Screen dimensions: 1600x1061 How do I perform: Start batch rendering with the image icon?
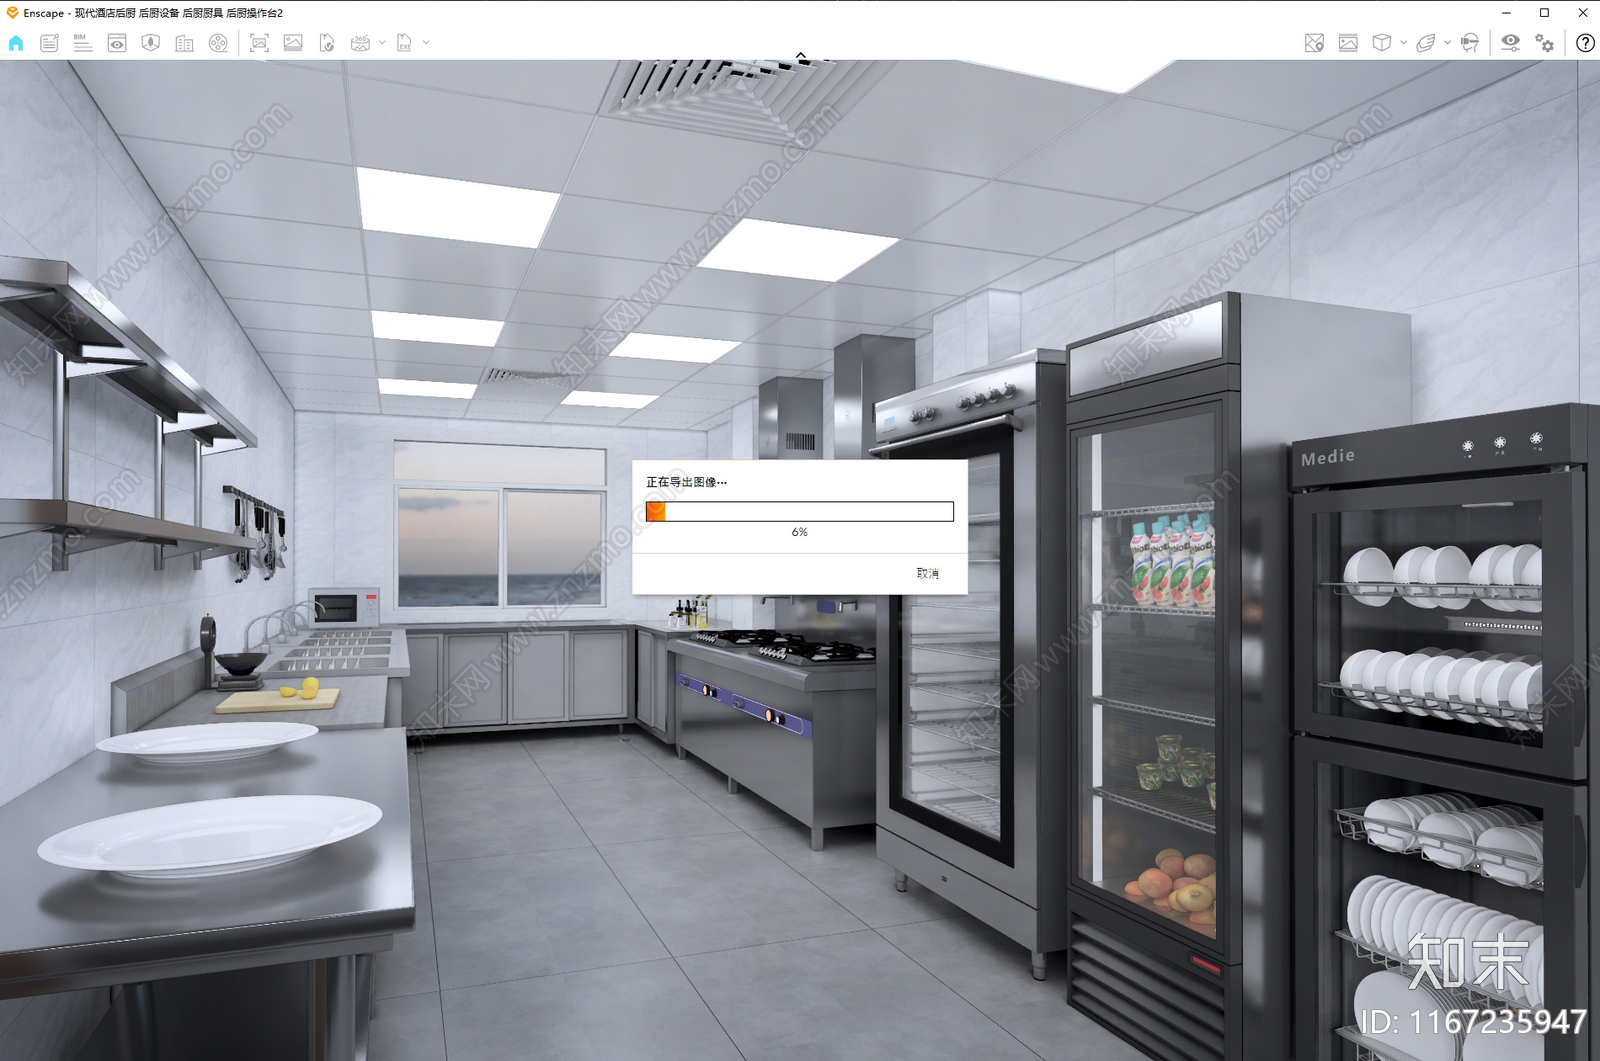[x=293, y=43]
